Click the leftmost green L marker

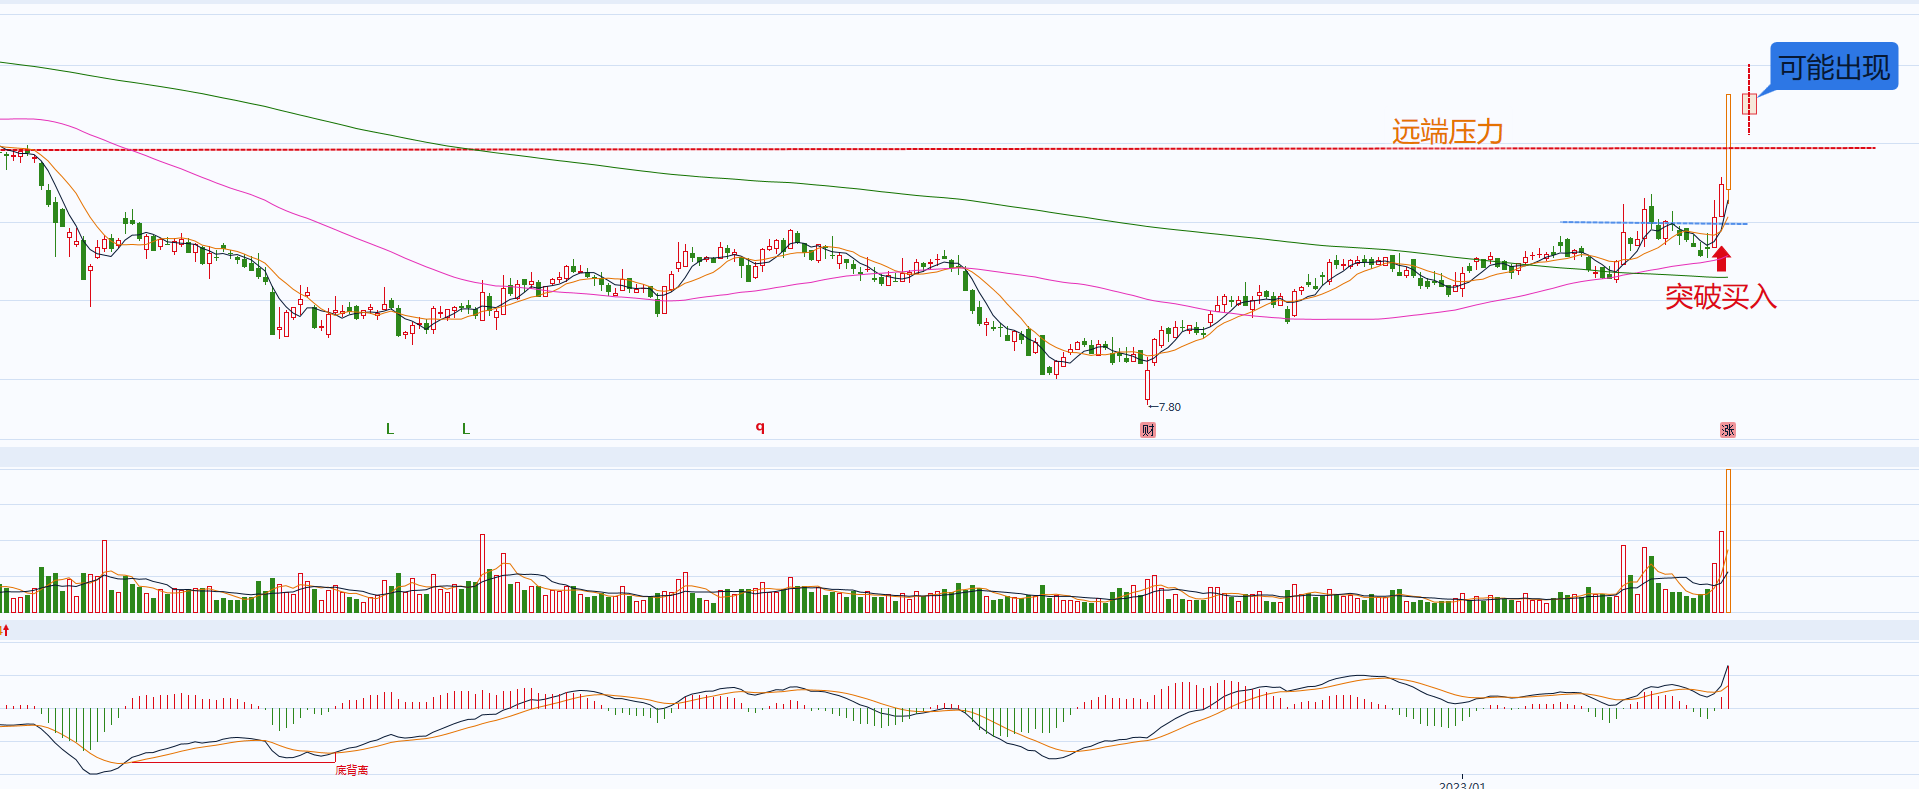pos(390,429)
